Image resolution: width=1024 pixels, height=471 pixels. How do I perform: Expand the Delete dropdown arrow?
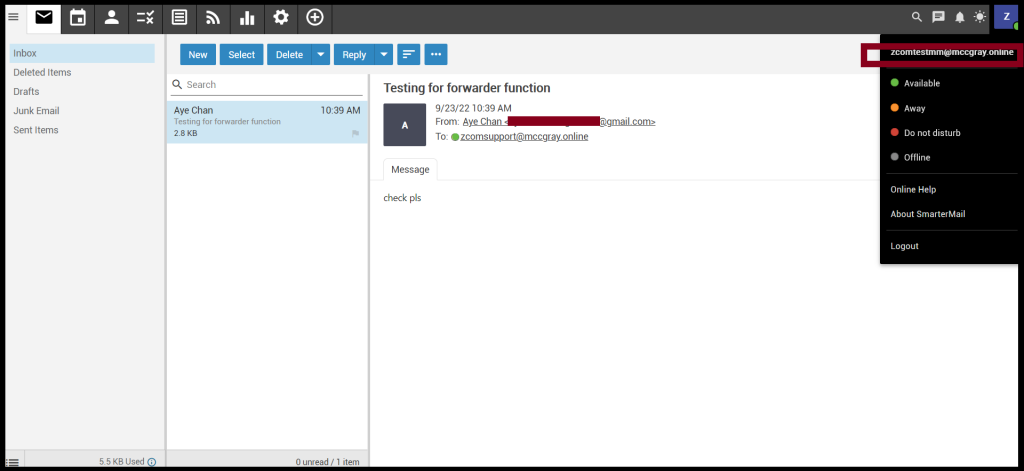[321, 55]
